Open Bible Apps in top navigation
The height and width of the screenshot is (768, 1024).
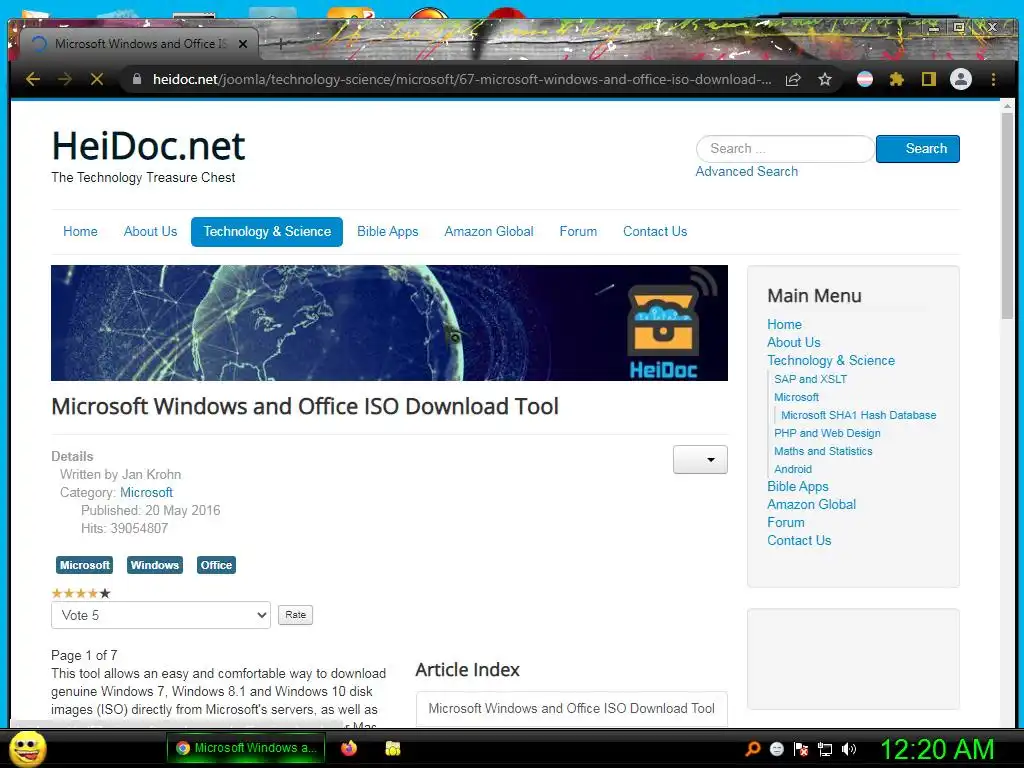387,232
